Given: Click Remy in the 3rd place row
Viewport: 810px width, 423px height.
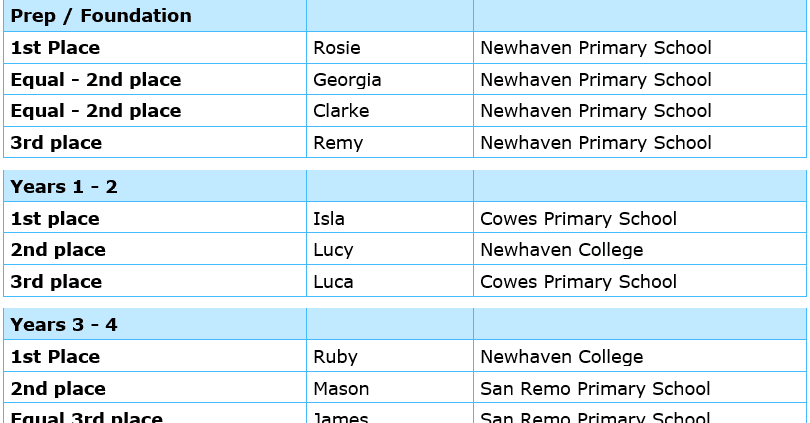Looking at the screenshot, I should coord(338,143).
